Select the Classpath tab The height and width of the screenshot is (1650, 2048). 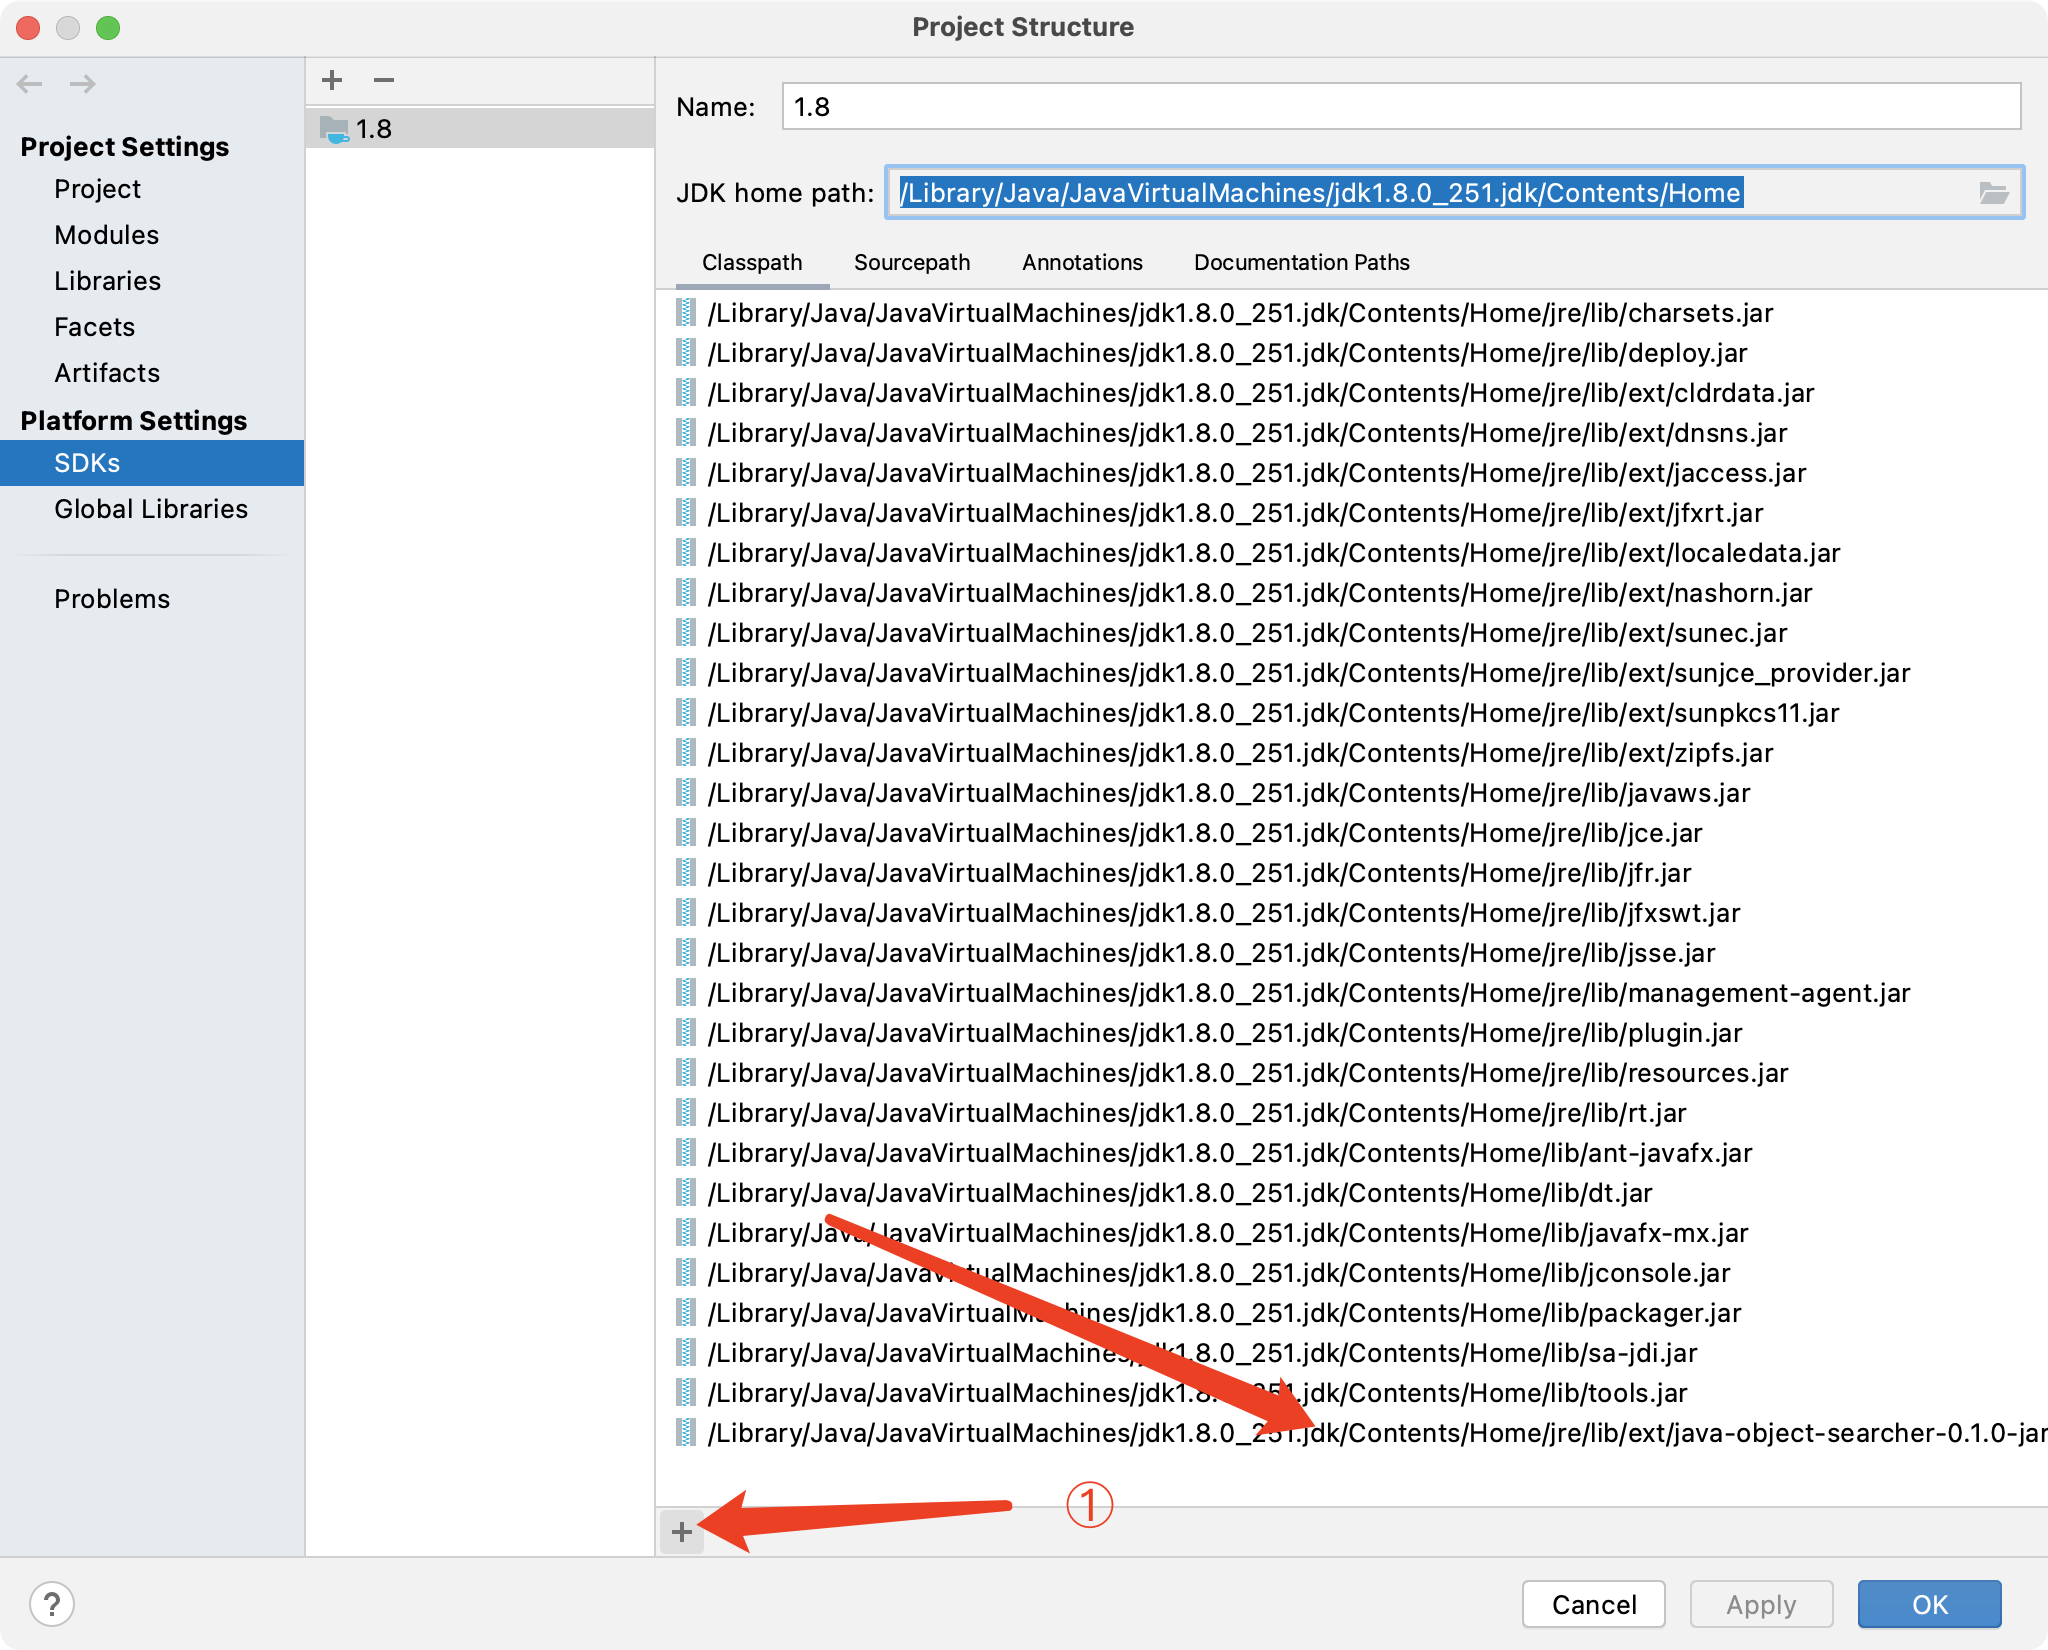click(752, 263)
